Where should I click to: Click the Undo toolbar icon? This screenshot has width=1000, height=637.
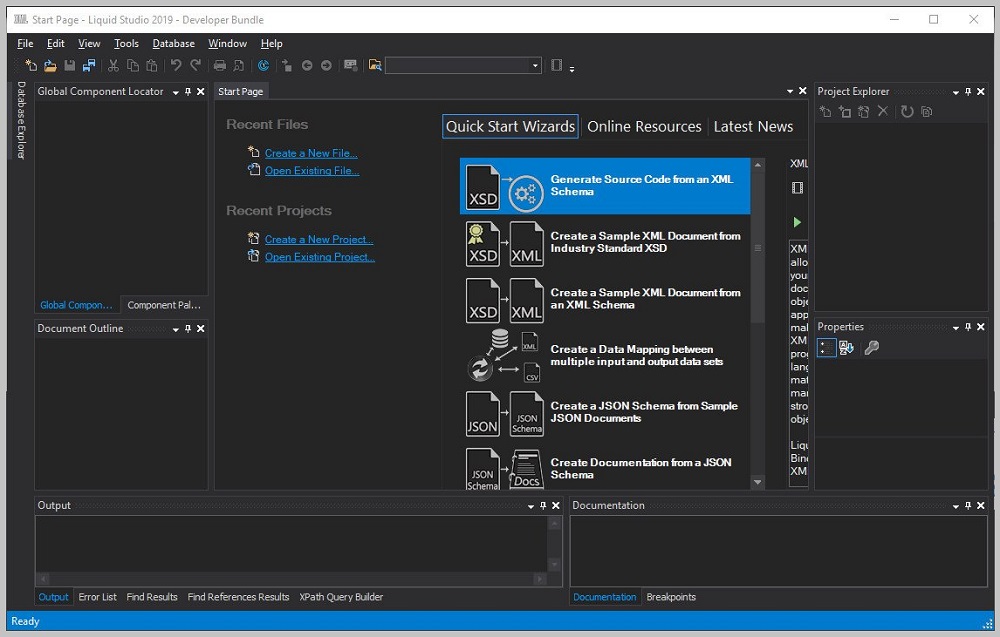(x=176, y=65)
